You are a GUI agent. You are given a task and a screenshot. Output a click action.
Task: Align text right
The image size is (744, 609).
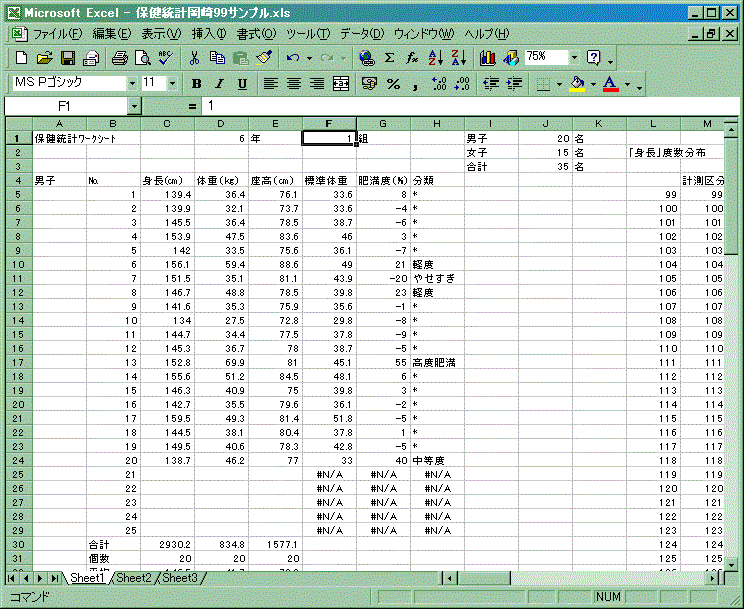click(x=317, y=84)
